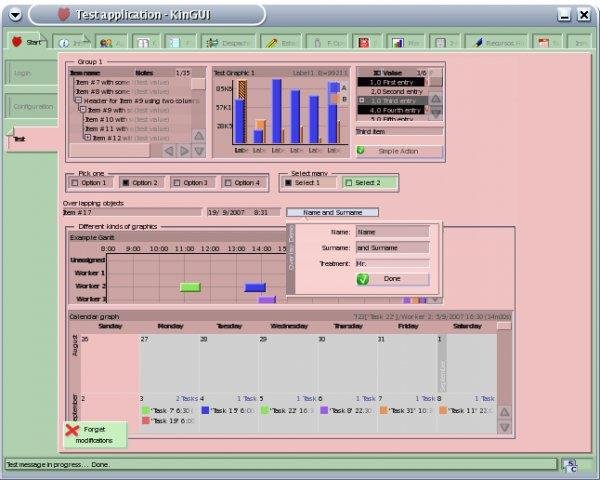The width and height of the screenshot is (600, 480).
Task: Click the status bar icon at bottom right
Action: pos(571,465)
